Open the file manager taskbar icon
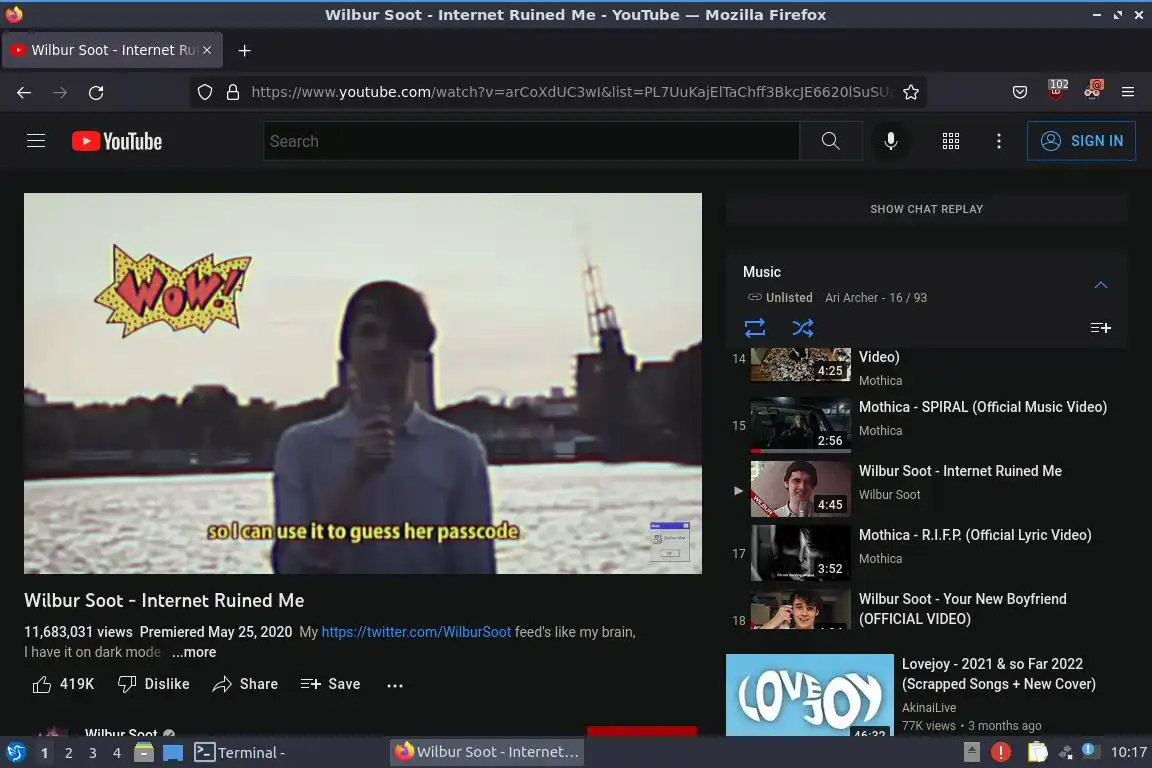 point(144,752)
